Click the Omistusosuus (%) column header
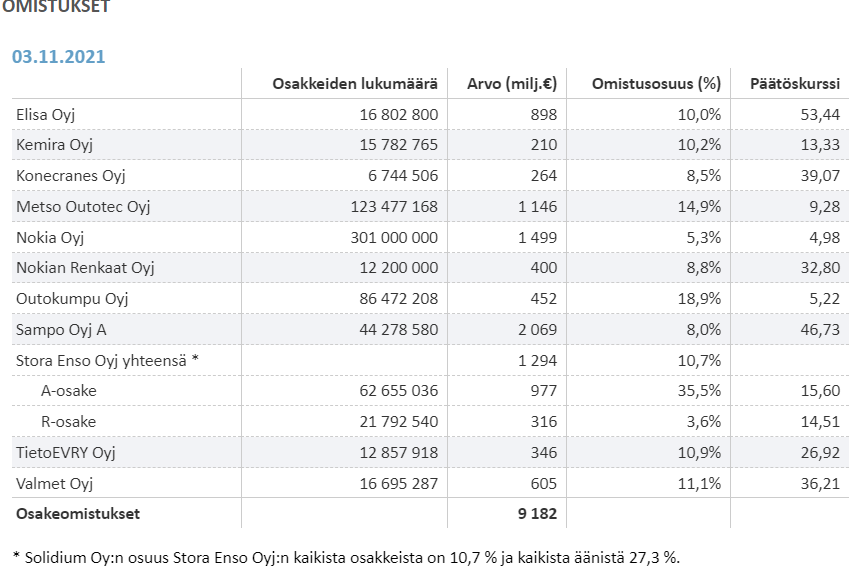 [x=656, y=83]
